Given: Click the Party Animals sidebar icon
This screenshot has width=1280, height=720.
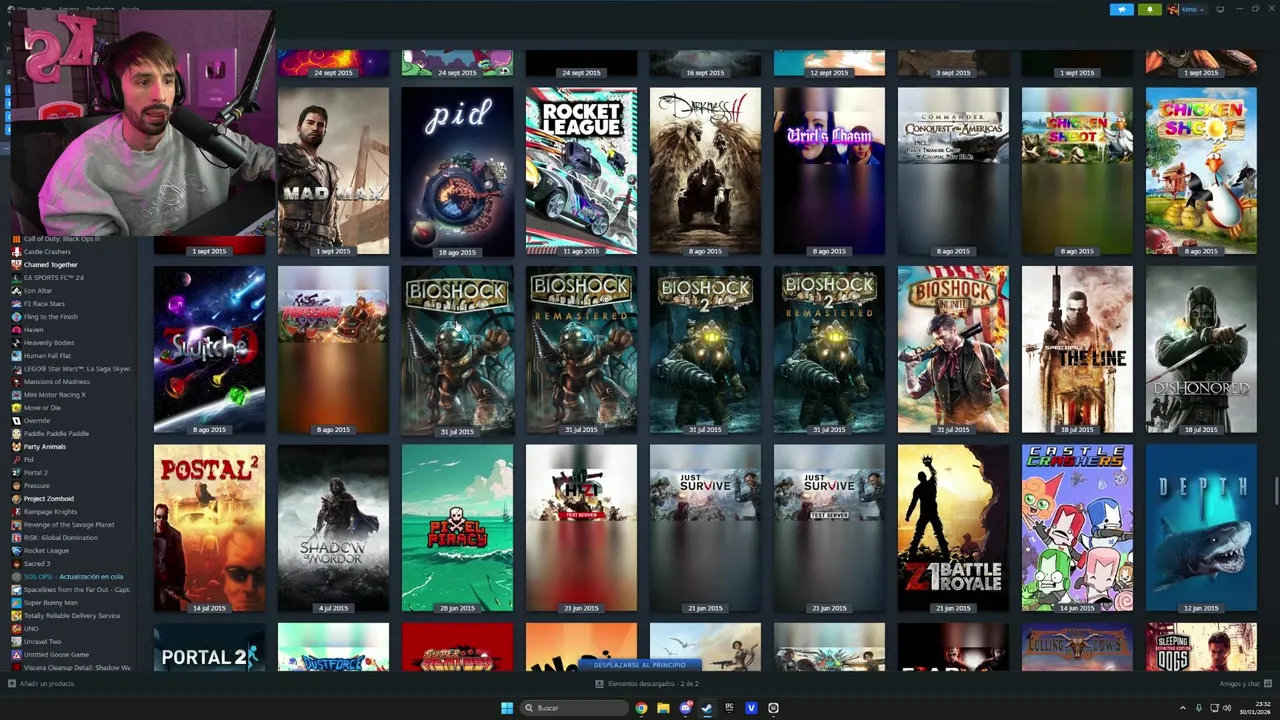Looking at the screenshot, I should coord(16,447).
